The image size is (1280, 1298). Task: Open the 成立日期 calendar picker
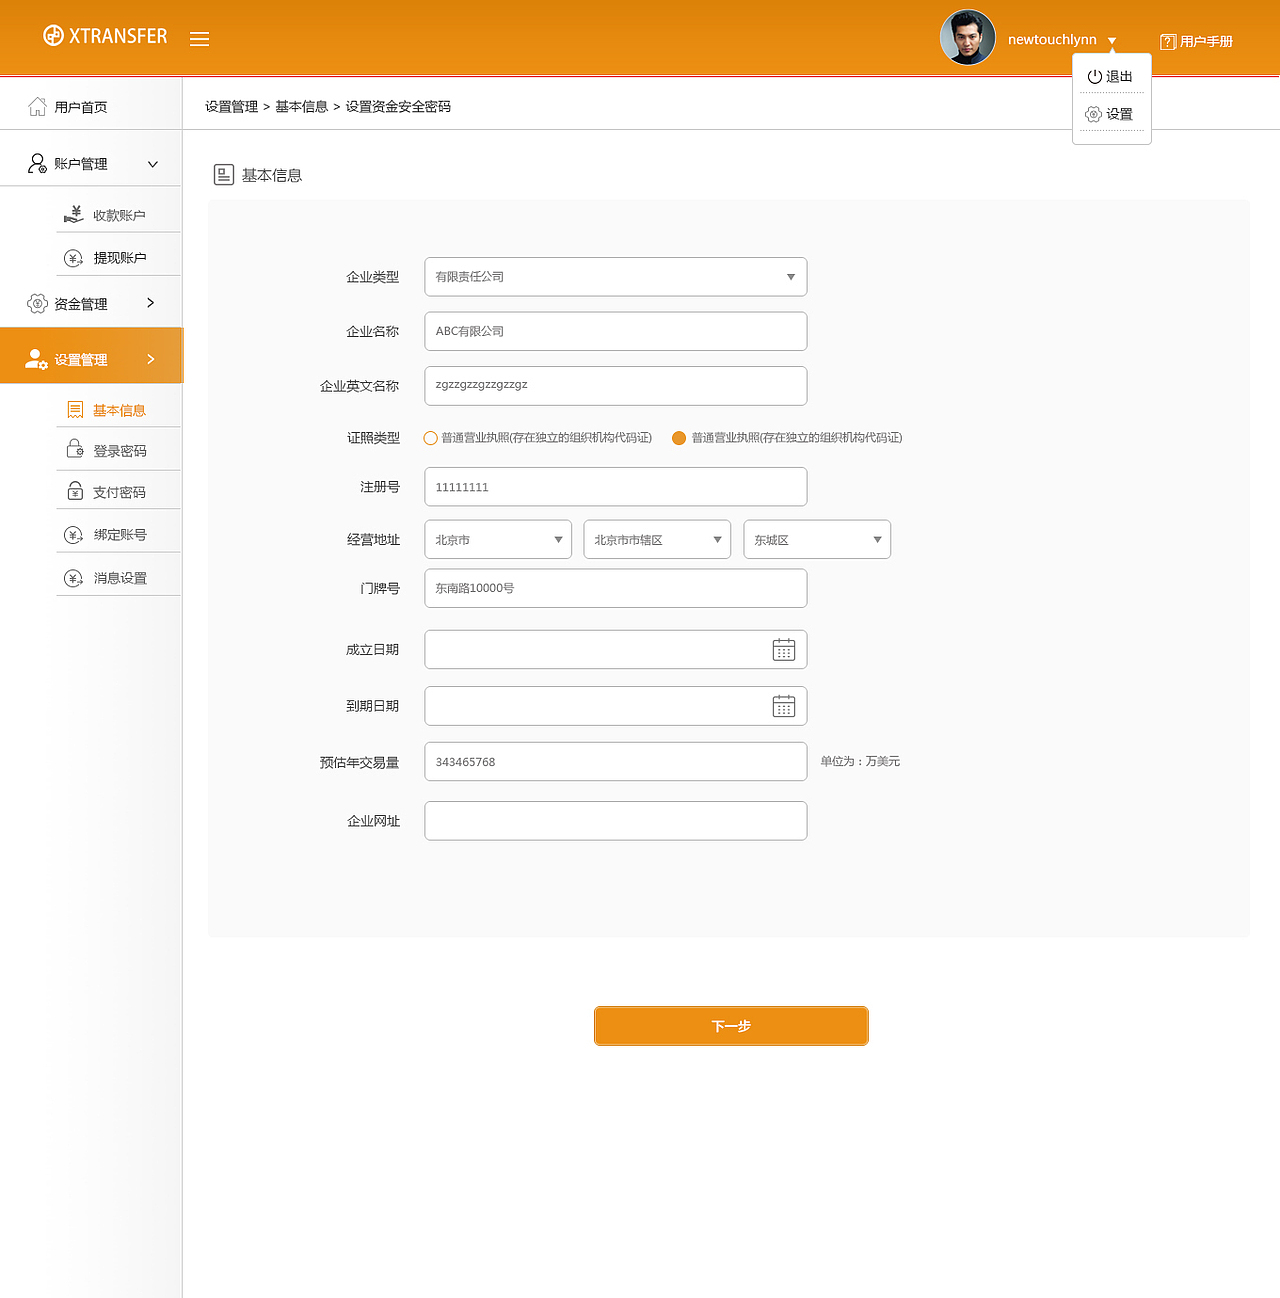[784, 650]
